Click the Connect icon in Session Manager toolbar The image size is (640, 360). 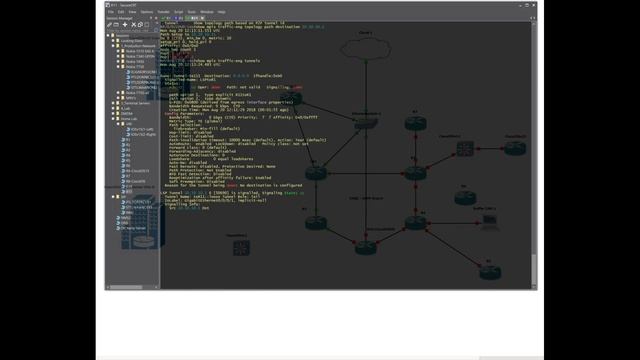coord(109,25)
